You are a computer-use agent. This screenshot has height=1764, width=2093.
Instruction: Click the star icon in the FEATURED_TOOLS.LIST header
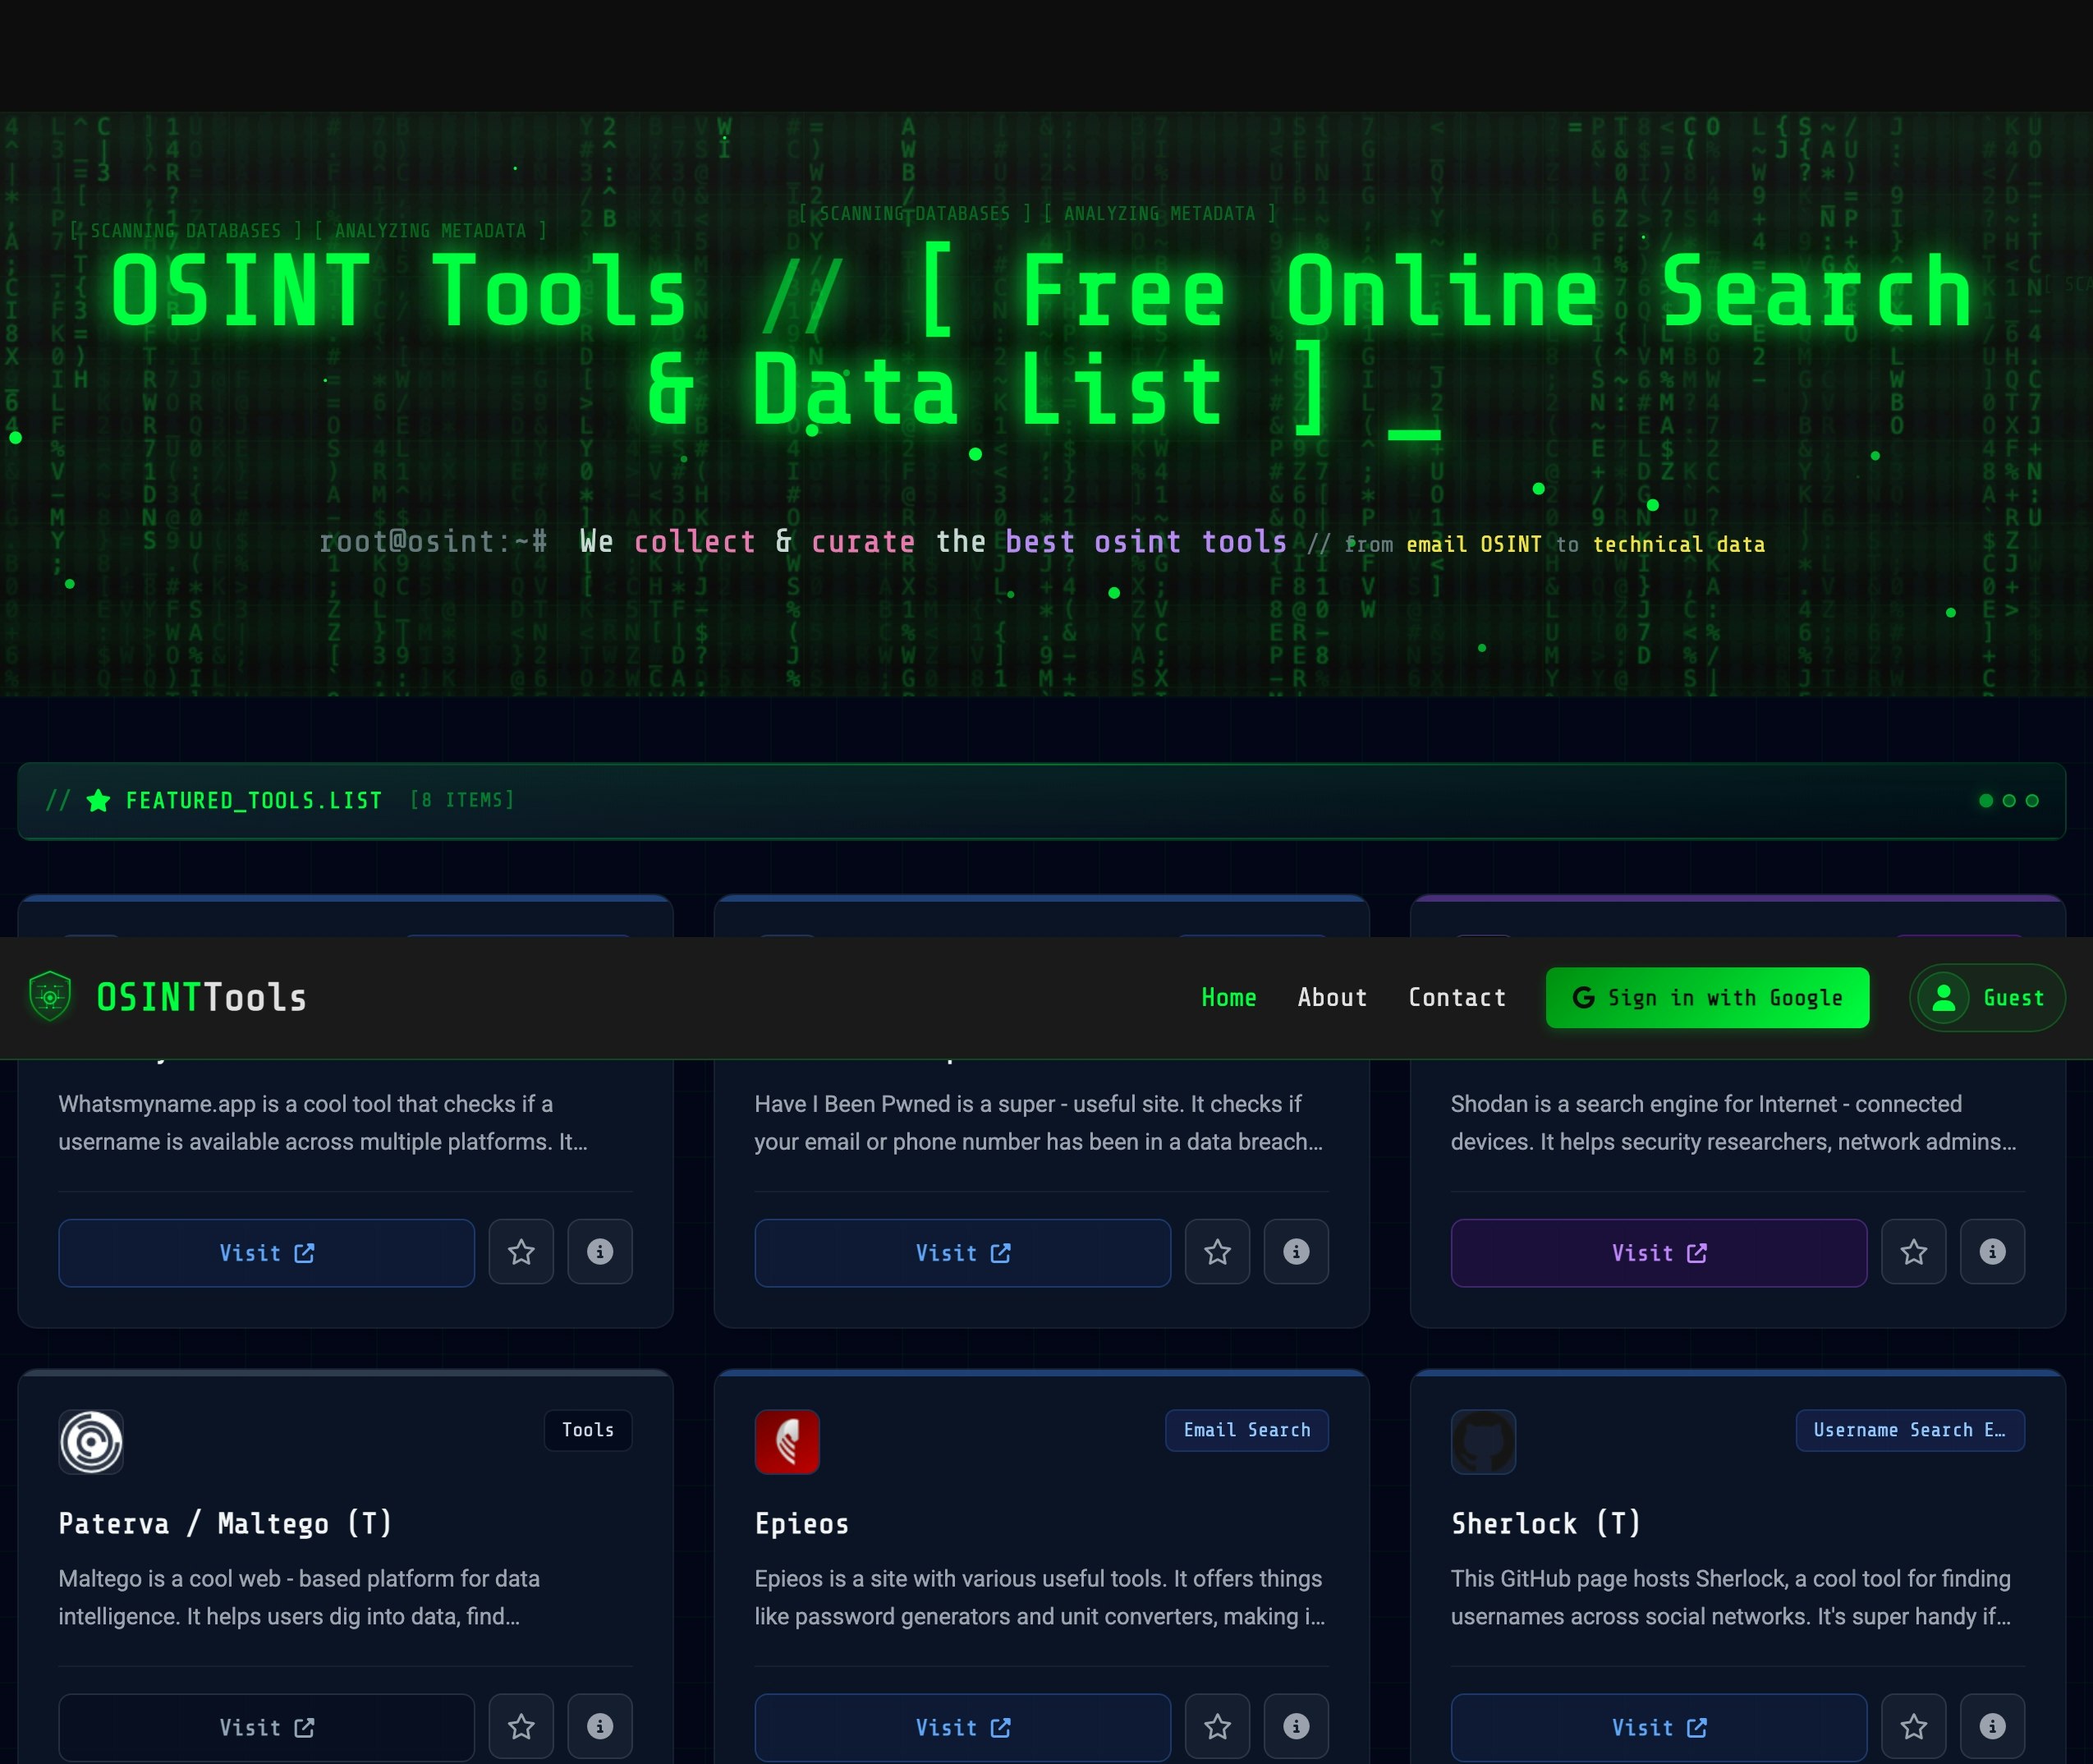99,800
